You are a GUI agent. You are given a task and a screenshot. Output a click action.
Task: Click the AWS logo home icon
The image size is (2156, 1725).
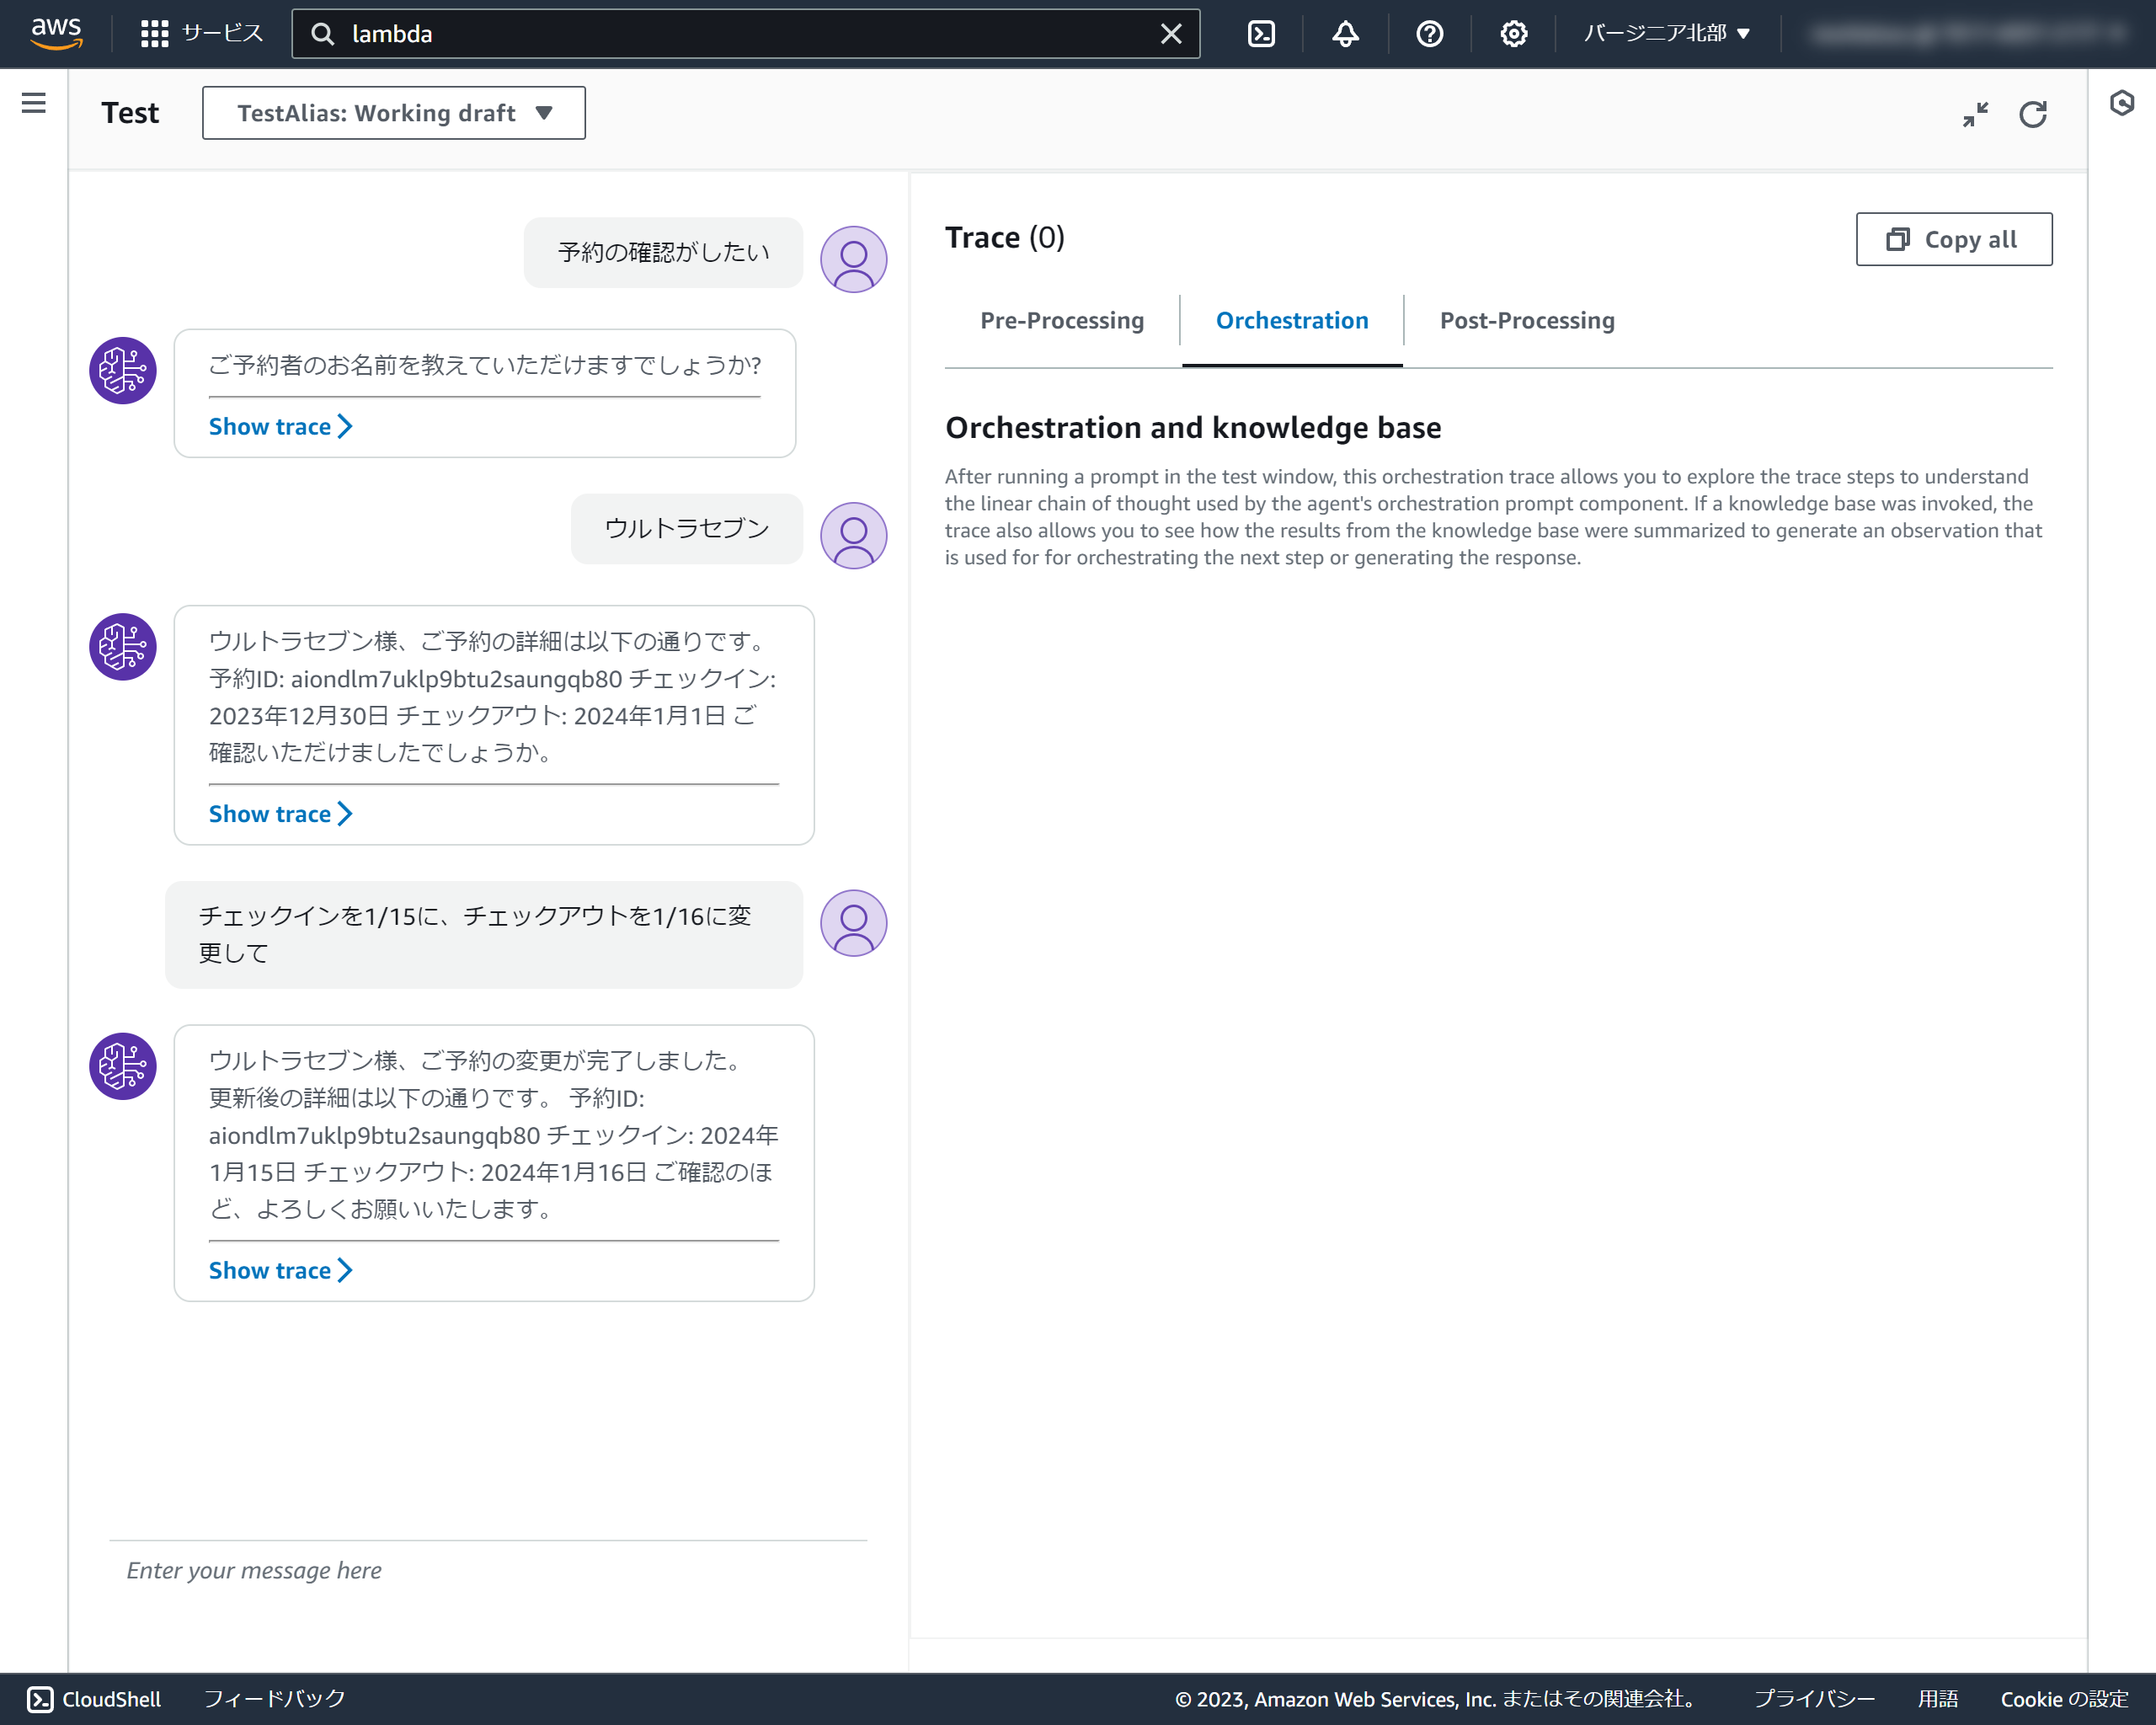pyautogui.click(x=56, y=33)
